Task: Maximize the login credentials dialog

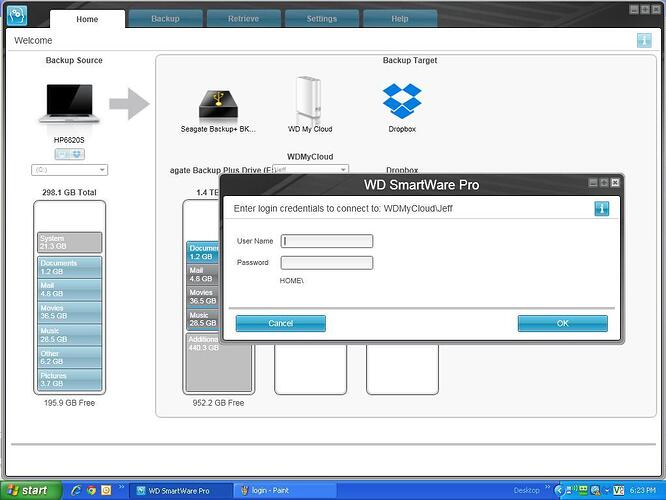Action: [x=604, y=183]
